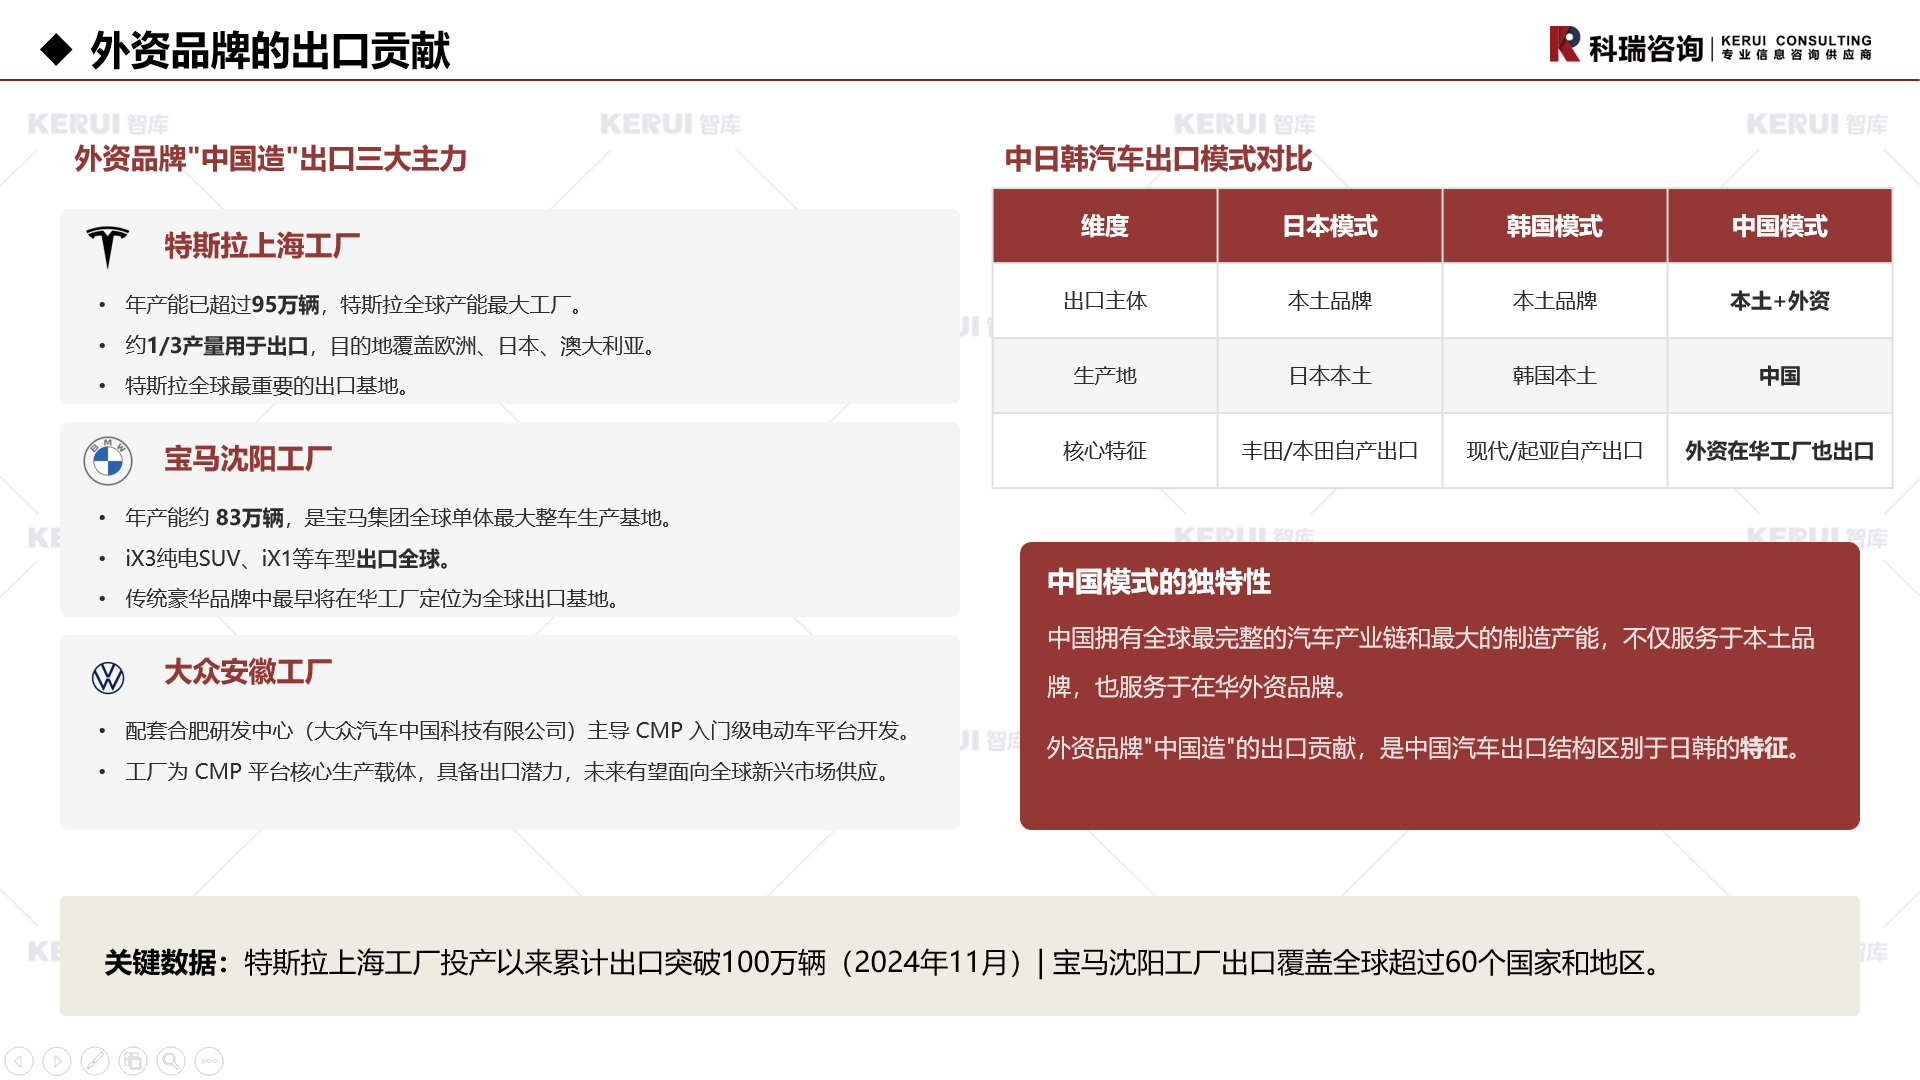Select bullet 特斯拉全球最重要的出口基地
Viewport: 1920px width, 1080px height.
click(x=267, y=386)
